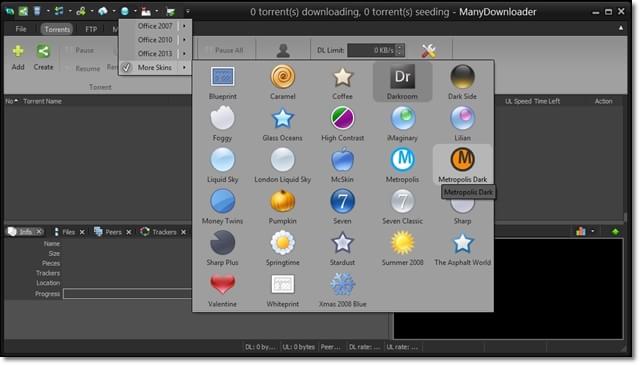Select the Seven Classic skin

click(402, 201)
